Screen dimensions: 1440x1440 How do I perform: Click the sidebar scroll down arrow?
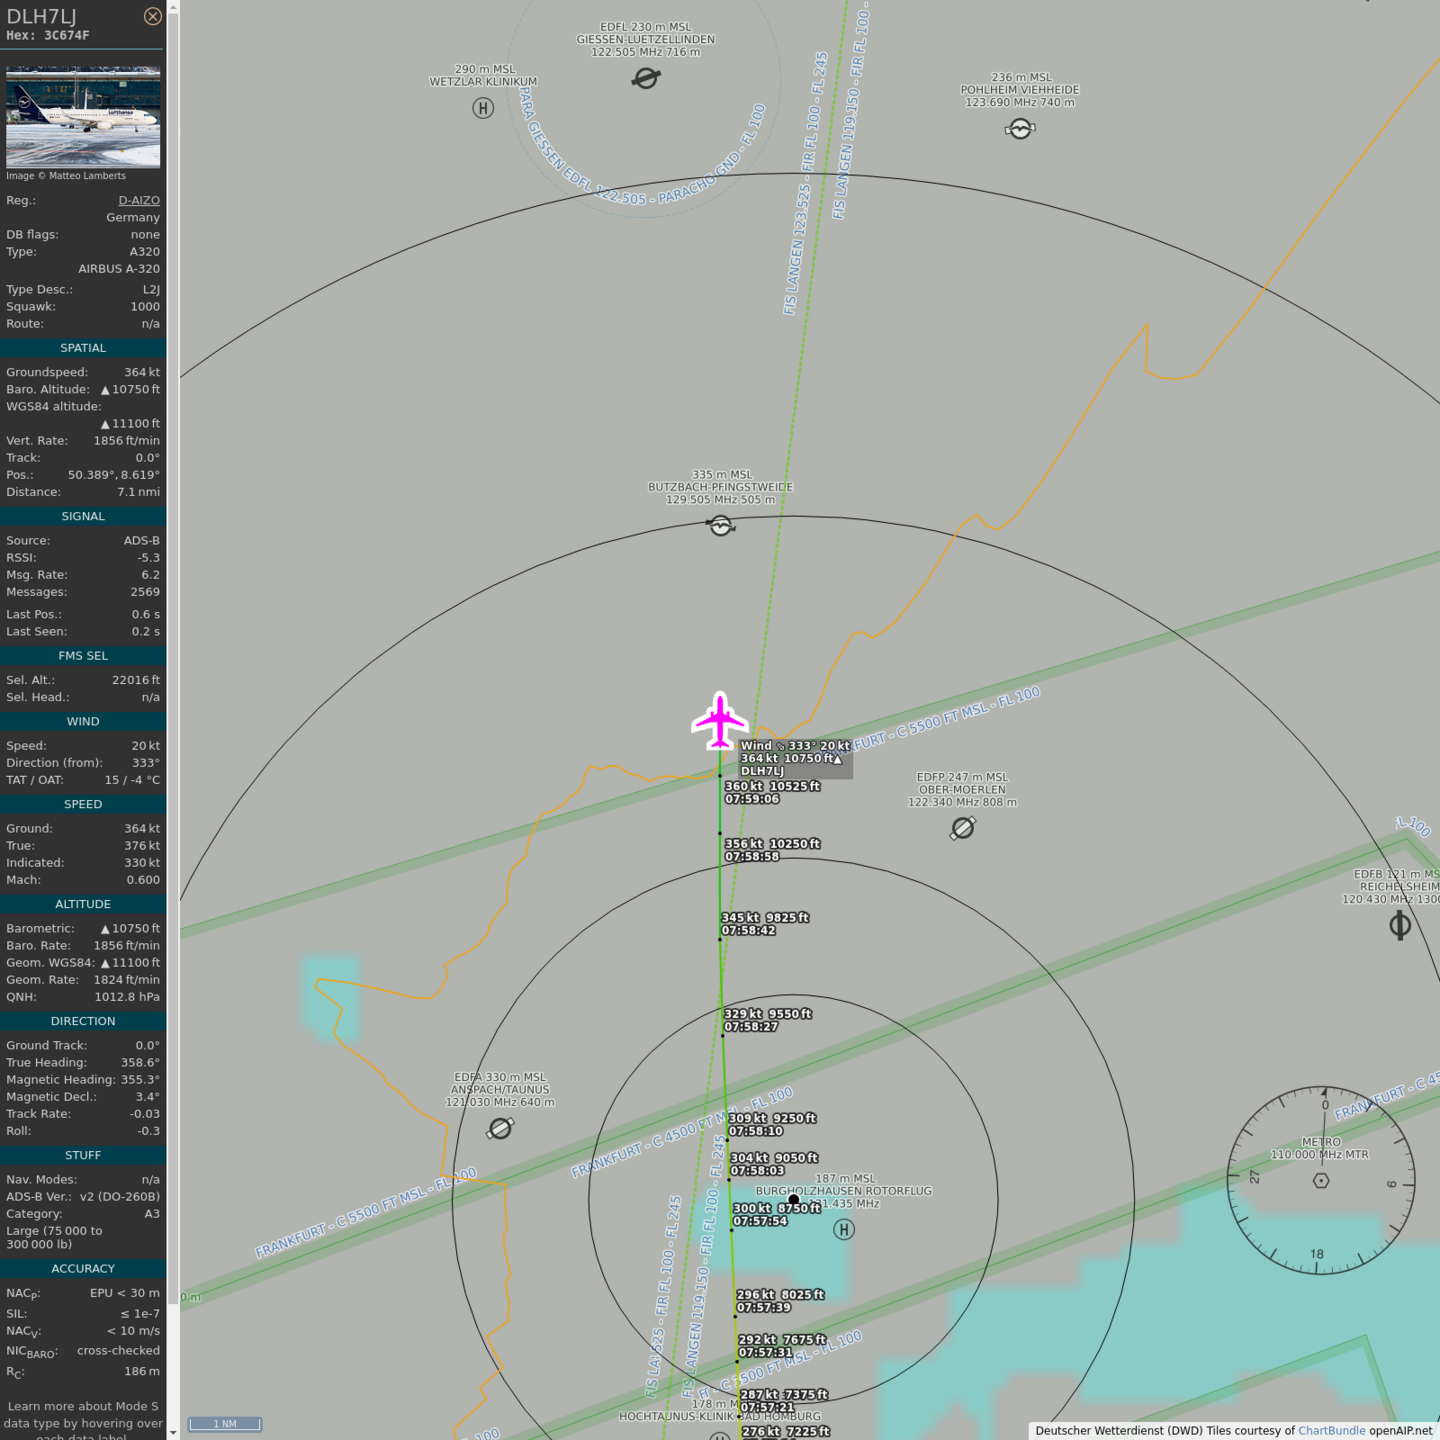[173, 1432]
